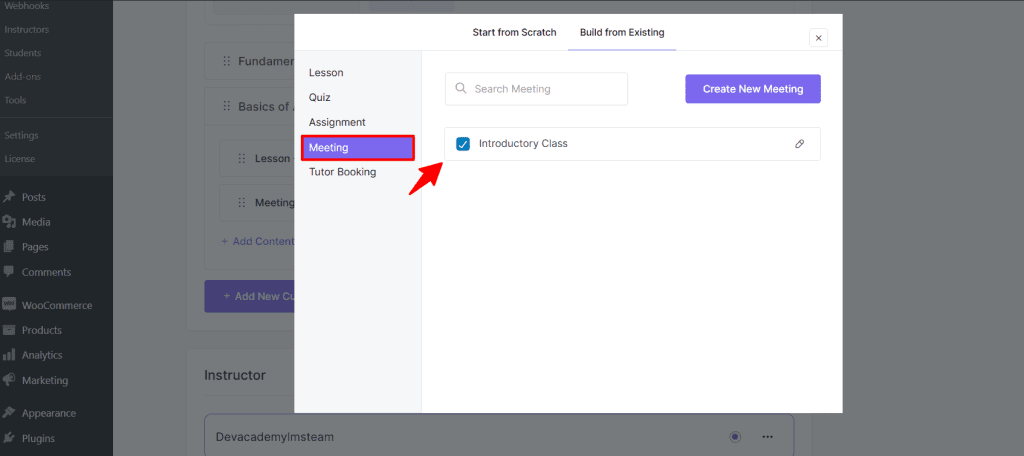Select the Build from Existing tab

click(621, 33)
